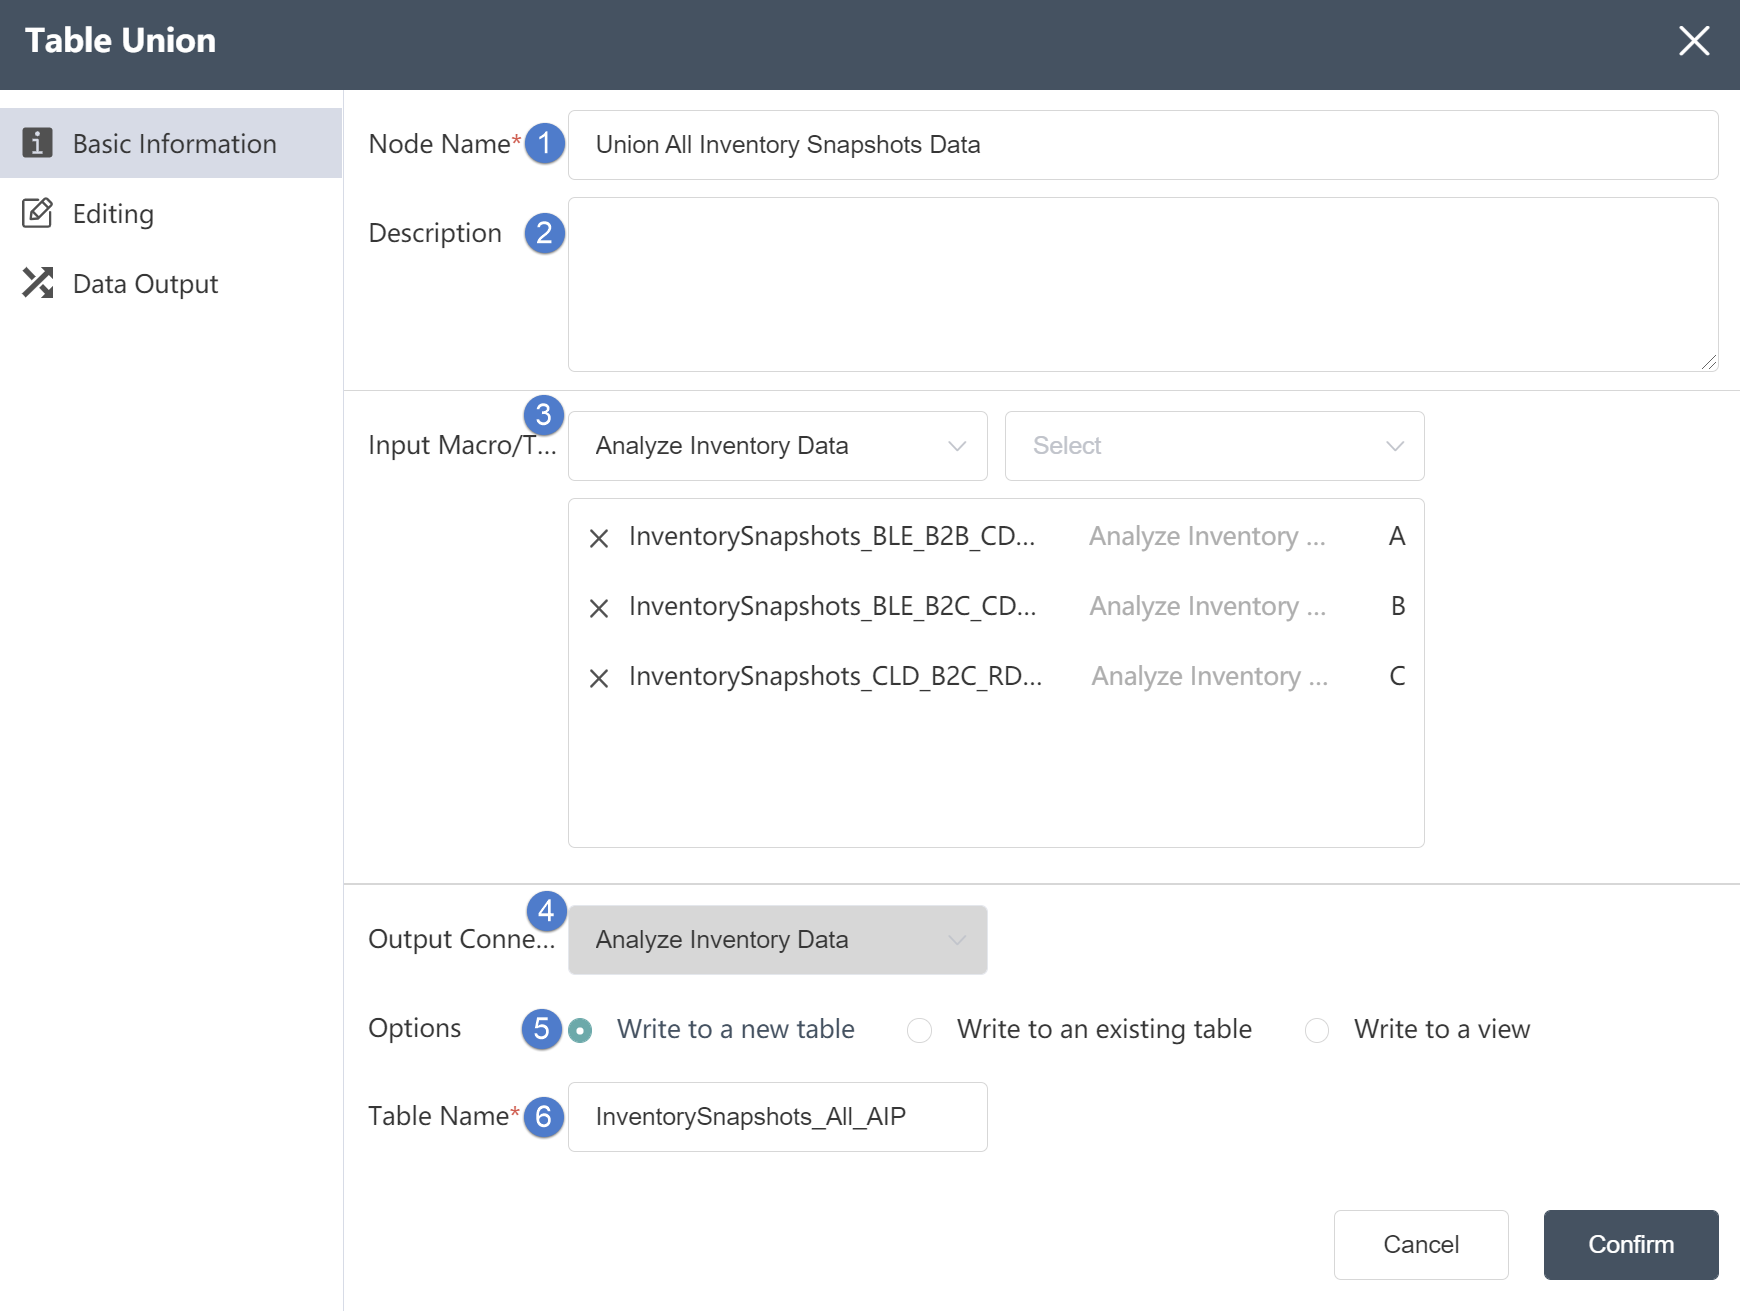Click alias letter A in table list
The image size is (1740, 1311).
coord(1397,536)
